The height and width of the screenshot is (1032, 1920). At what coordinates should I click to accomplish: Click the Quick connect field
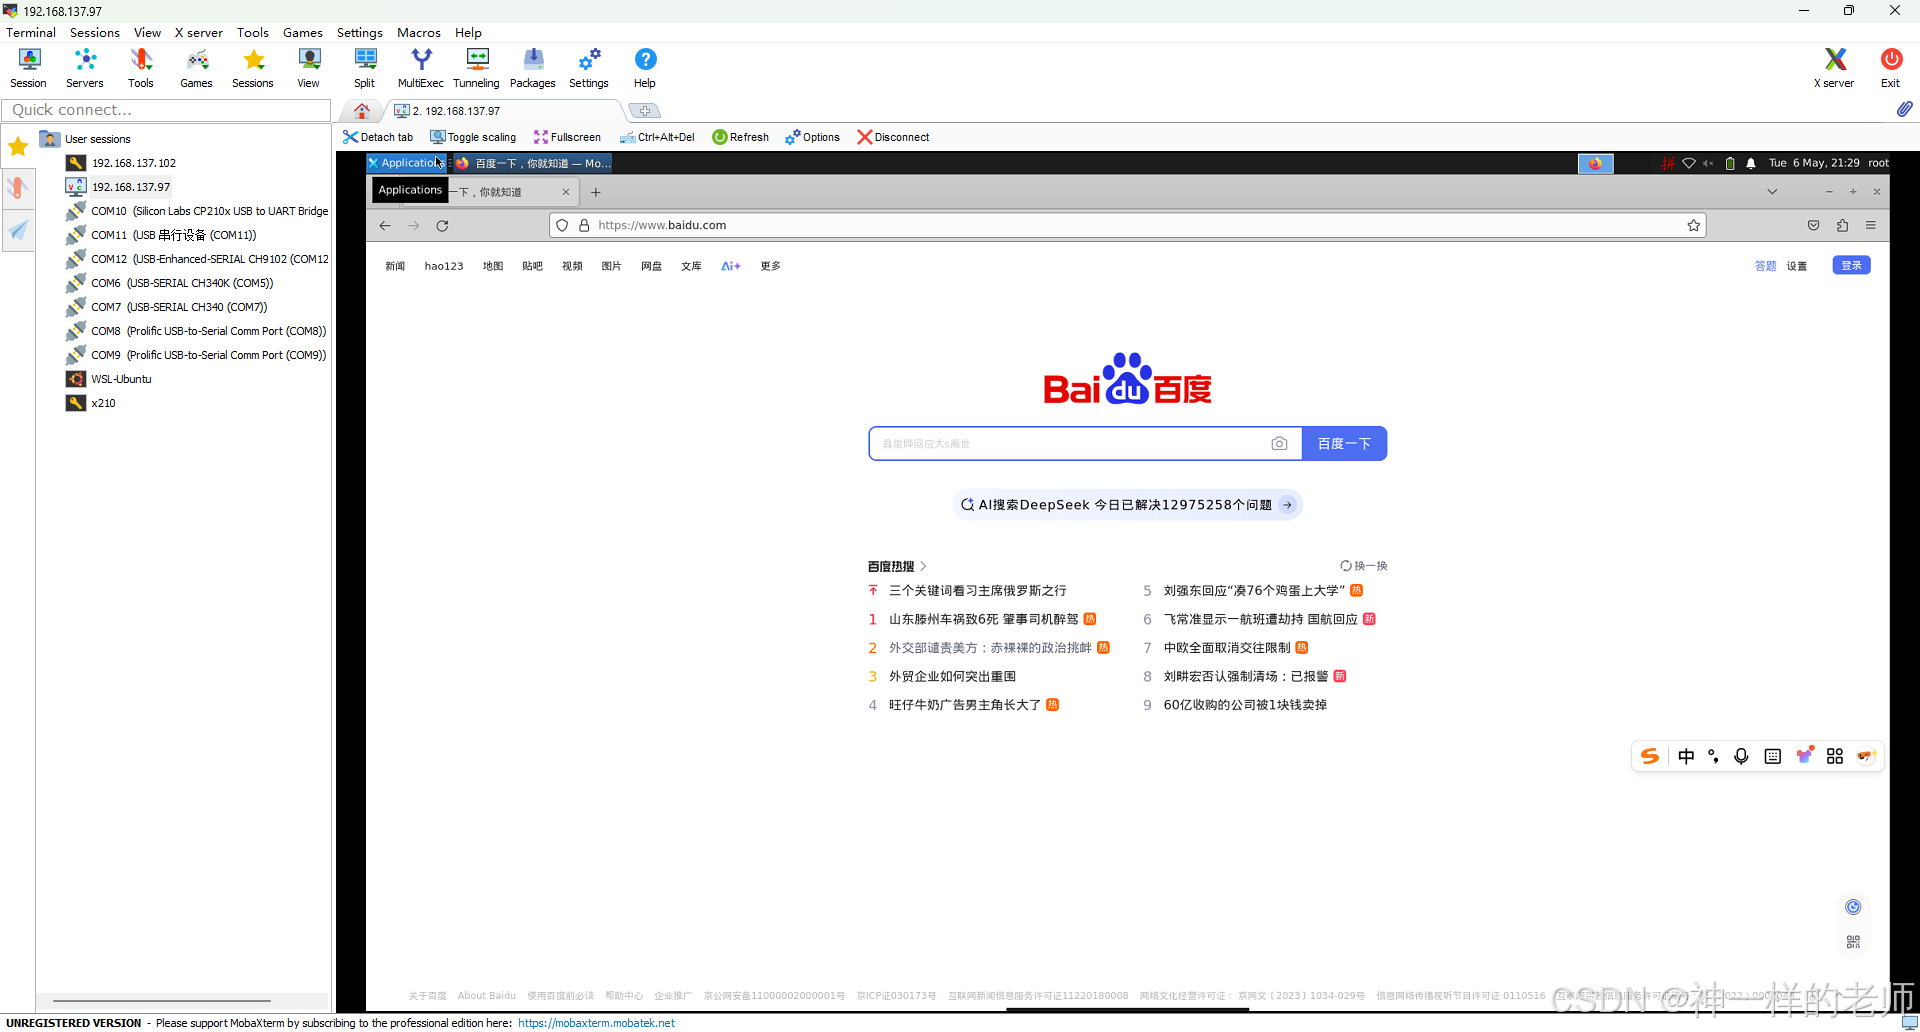[166, 110]
